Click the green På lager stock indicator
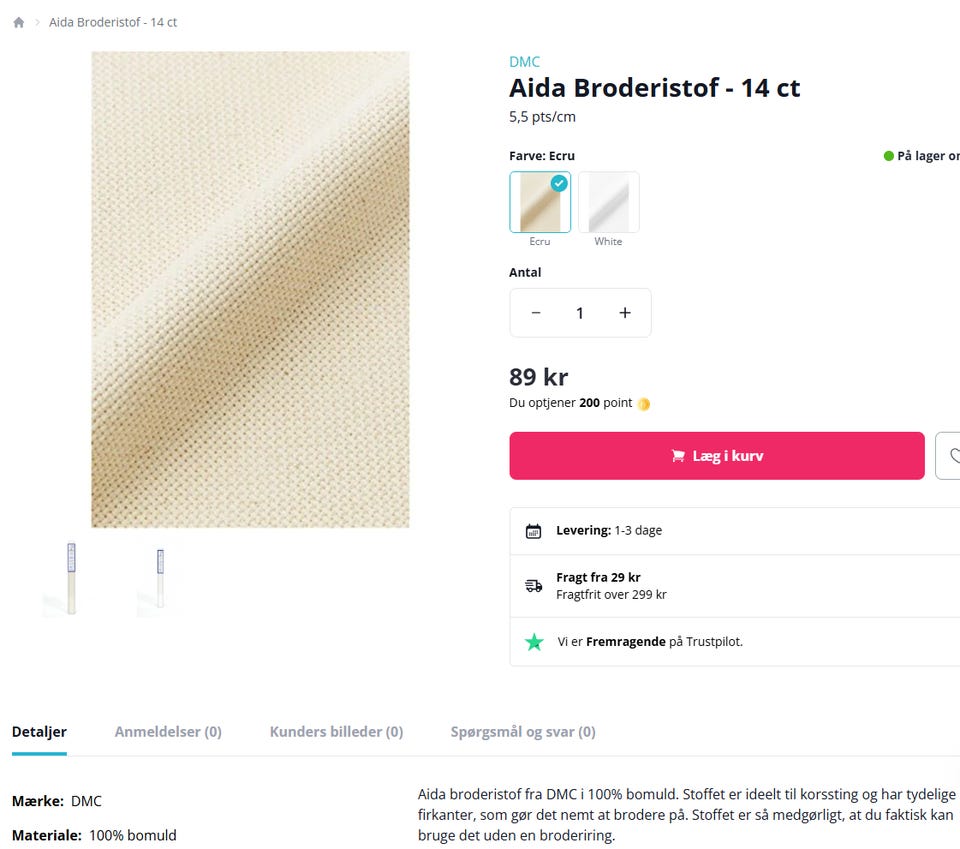960x849 pixels. 887,155
